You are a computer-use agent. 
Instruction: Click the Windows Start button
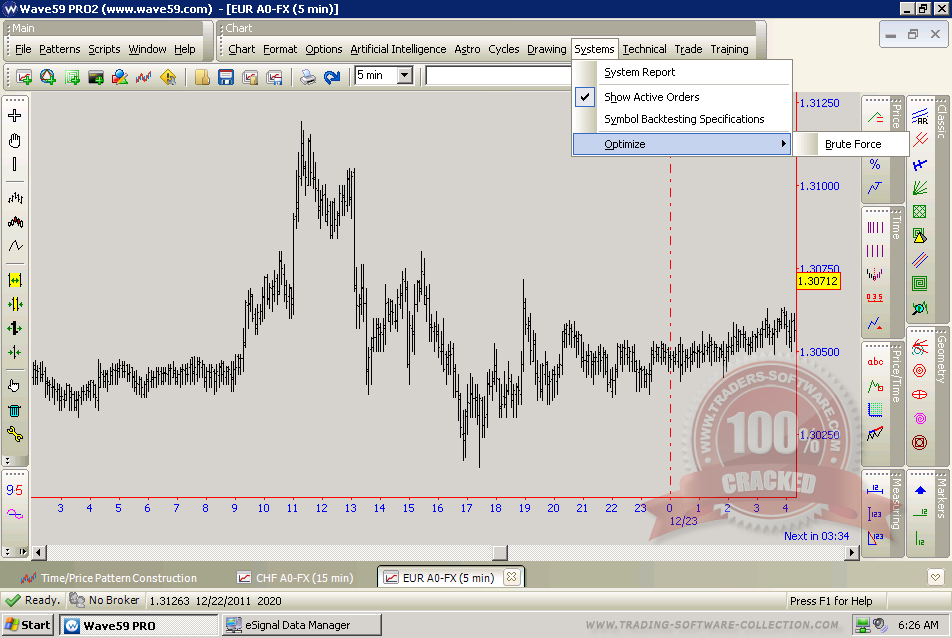click(x=28, y=625)
